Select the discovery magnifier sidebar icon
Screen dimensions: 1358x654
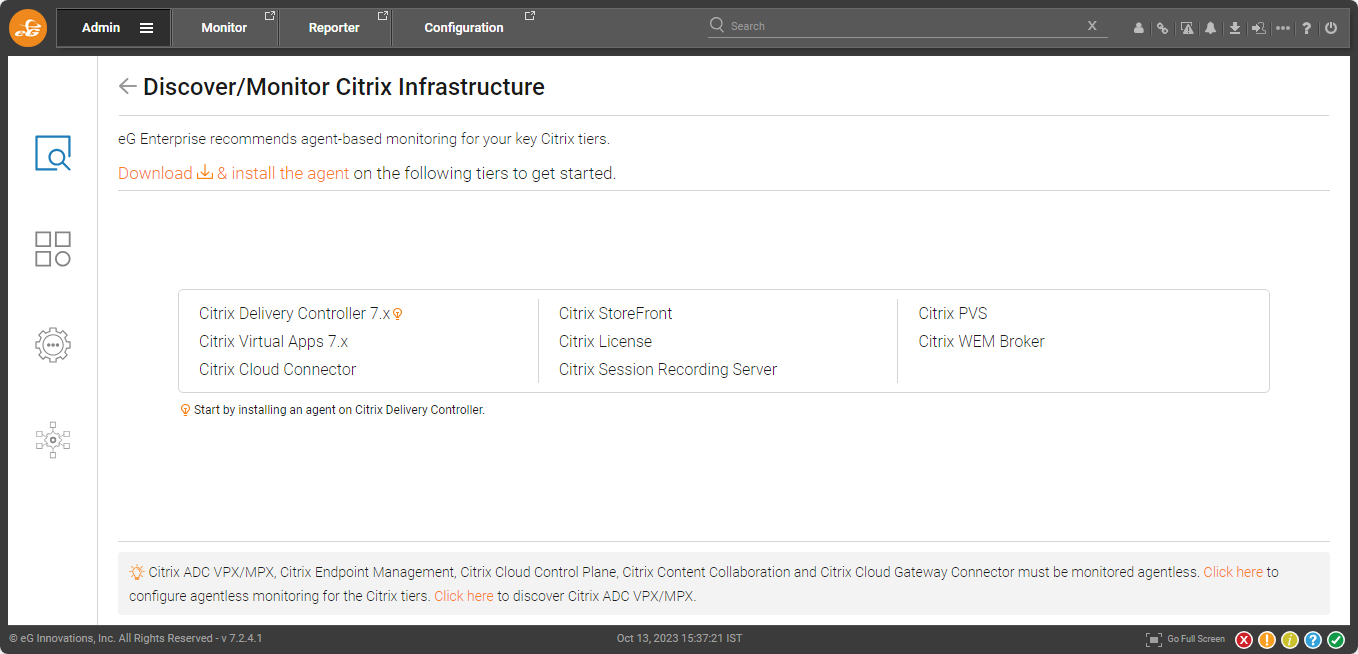(x=53, y=153)
